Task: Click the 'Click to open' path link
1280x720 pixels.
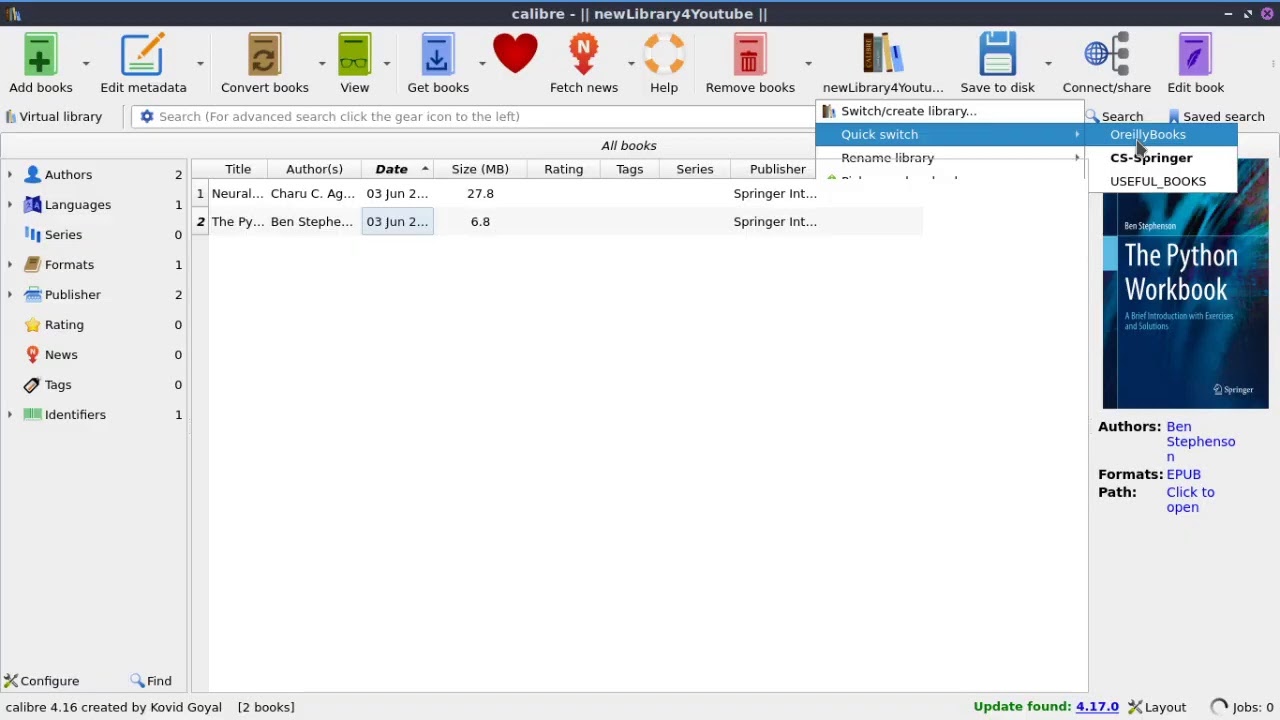Action: tap(1190, 500)
